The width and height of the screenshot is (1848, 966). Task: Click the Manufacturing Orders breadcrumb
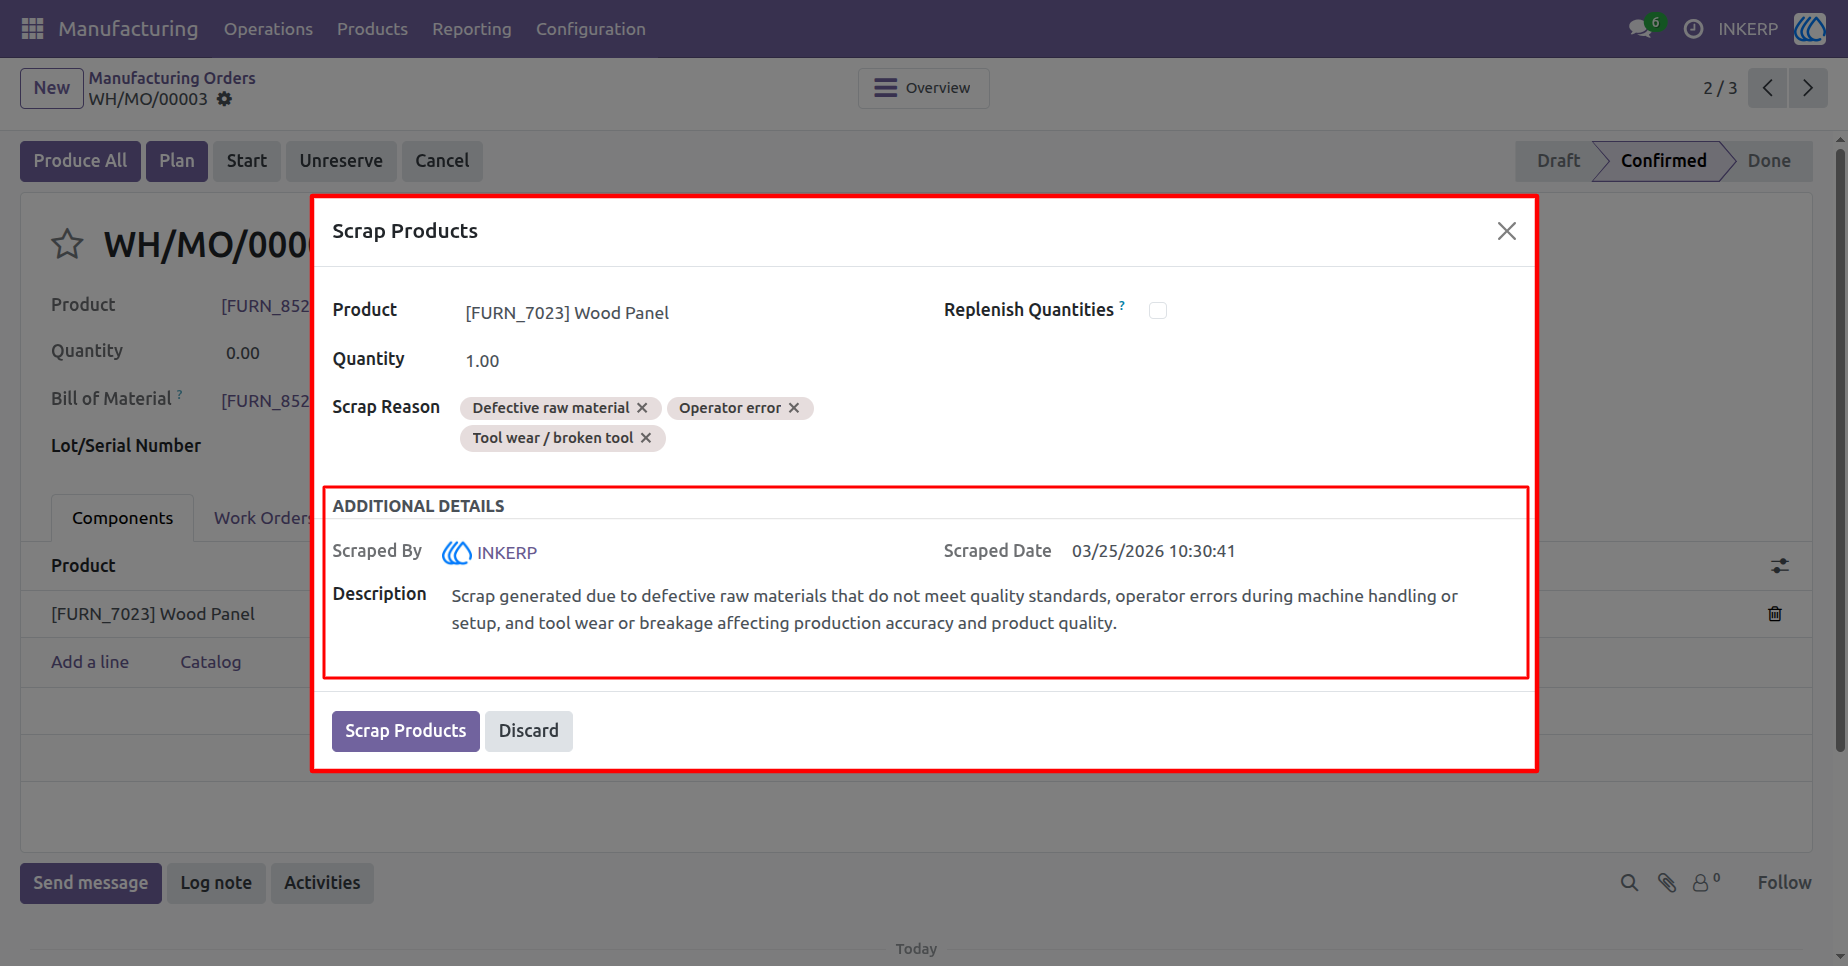[x=172, y=78]
